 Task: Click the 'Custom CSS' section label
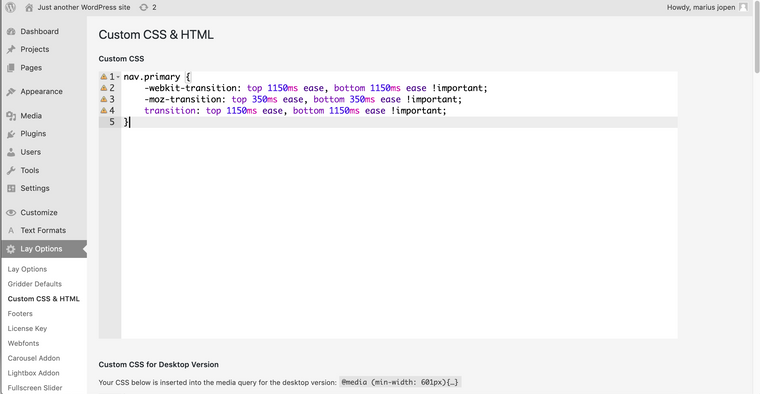pos(121,59)
